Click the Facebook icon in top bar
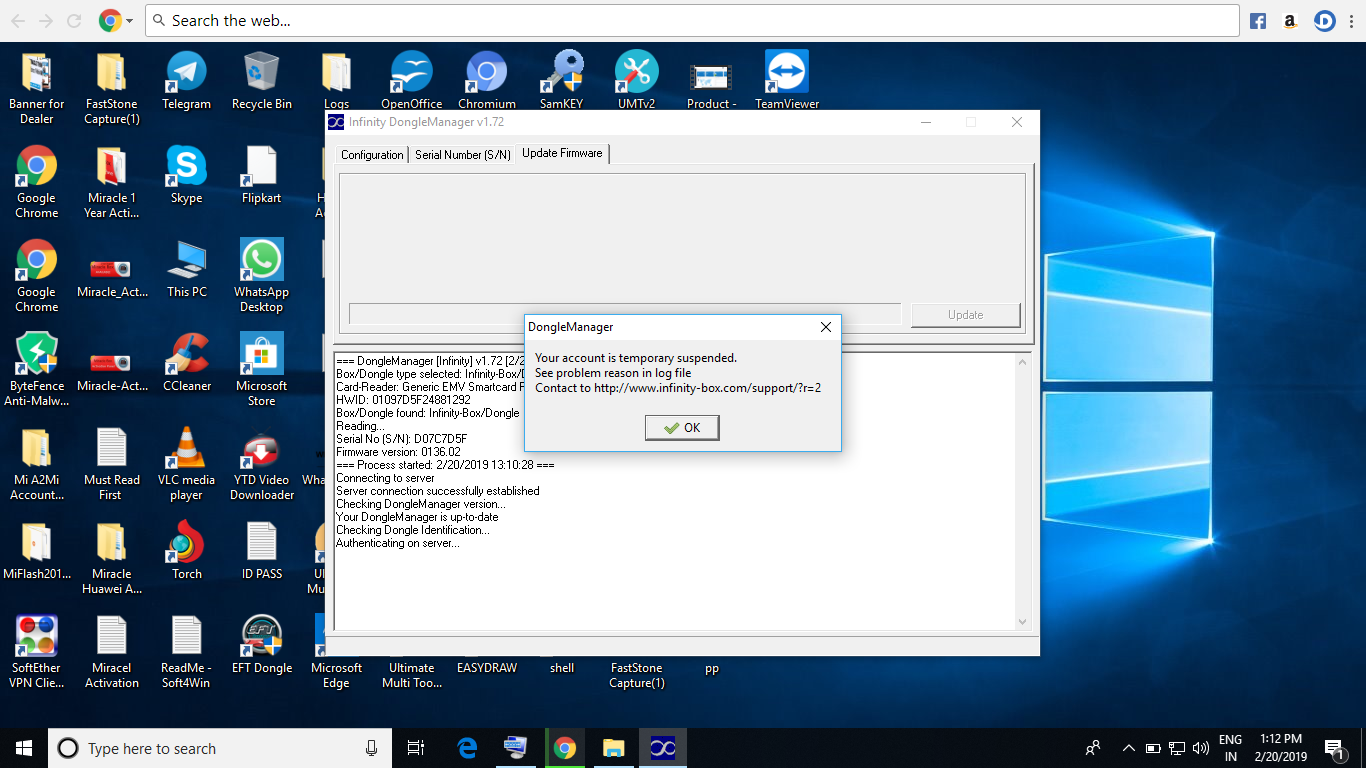This screenshot has width=1366, height=768. point(1258,20)
